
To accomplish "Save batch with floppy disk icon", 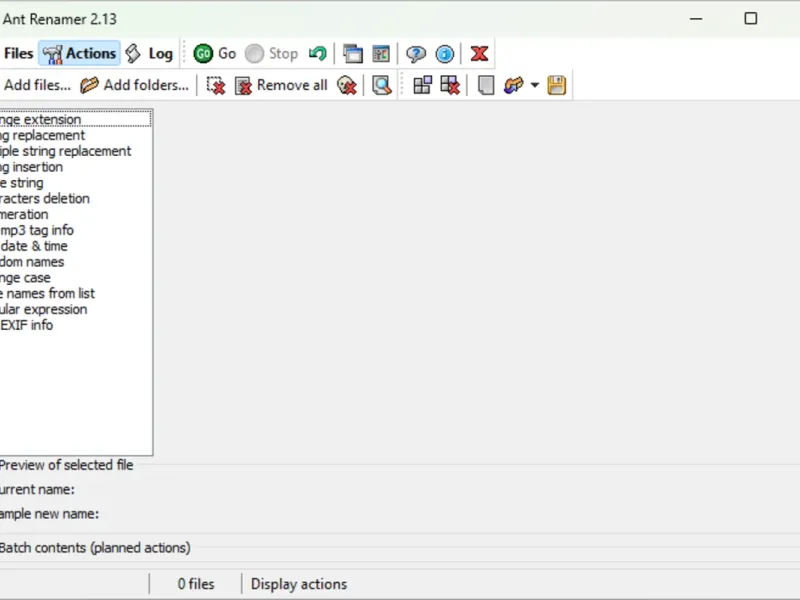I will [557, 85].
